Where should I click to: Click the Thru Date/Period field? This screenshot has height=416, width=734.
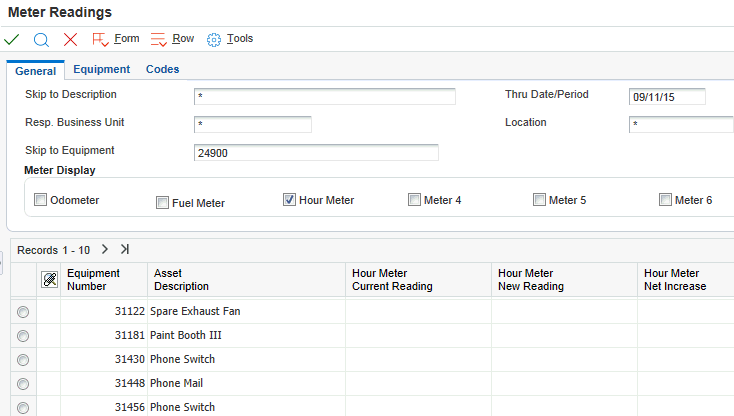(667, 97)
